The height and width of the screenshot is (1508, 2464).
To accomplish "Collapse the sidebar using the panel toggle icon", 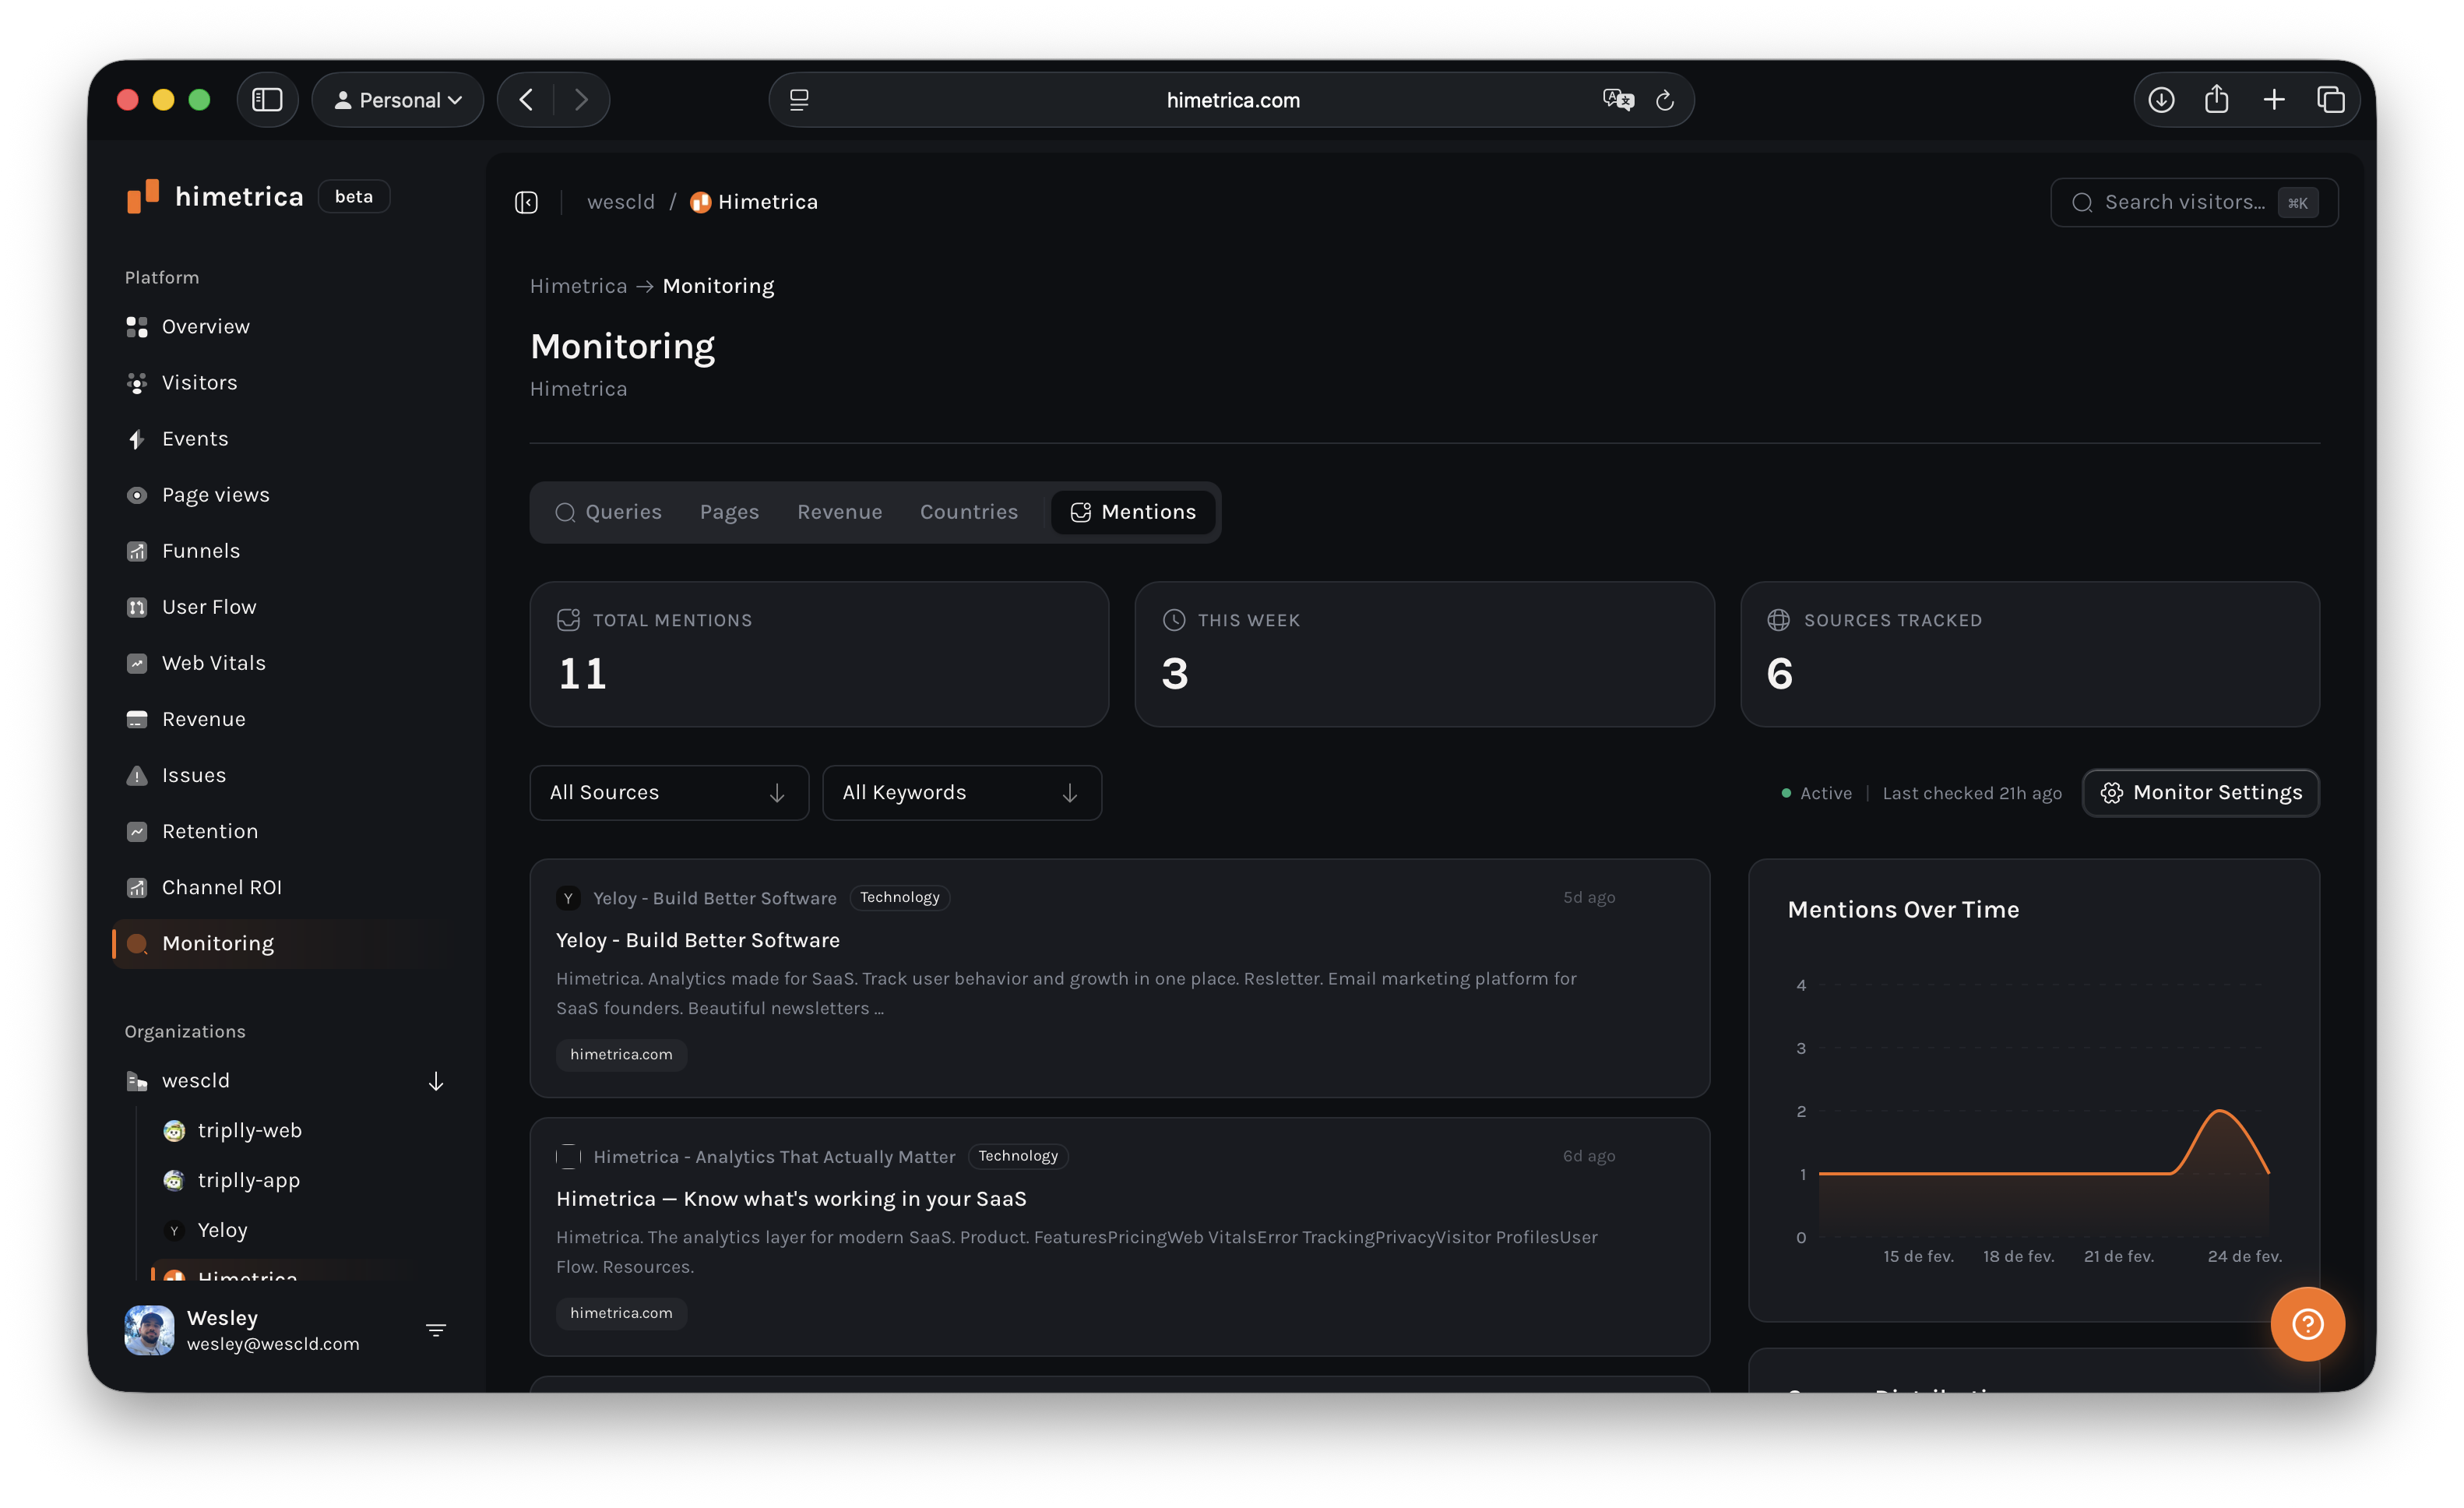I will pyautogui.click(x=526, y=201).
